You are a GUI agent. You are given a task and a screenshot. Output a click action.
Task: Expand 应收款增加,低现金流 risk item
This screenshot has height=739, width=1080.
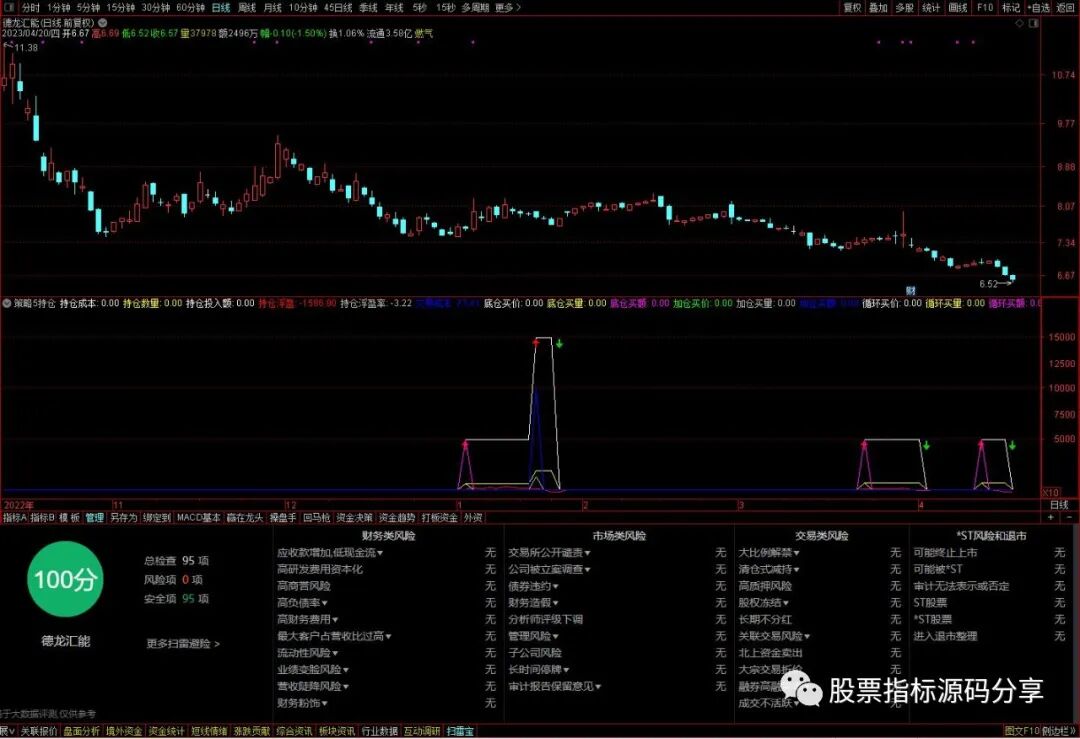pos(330,552)
